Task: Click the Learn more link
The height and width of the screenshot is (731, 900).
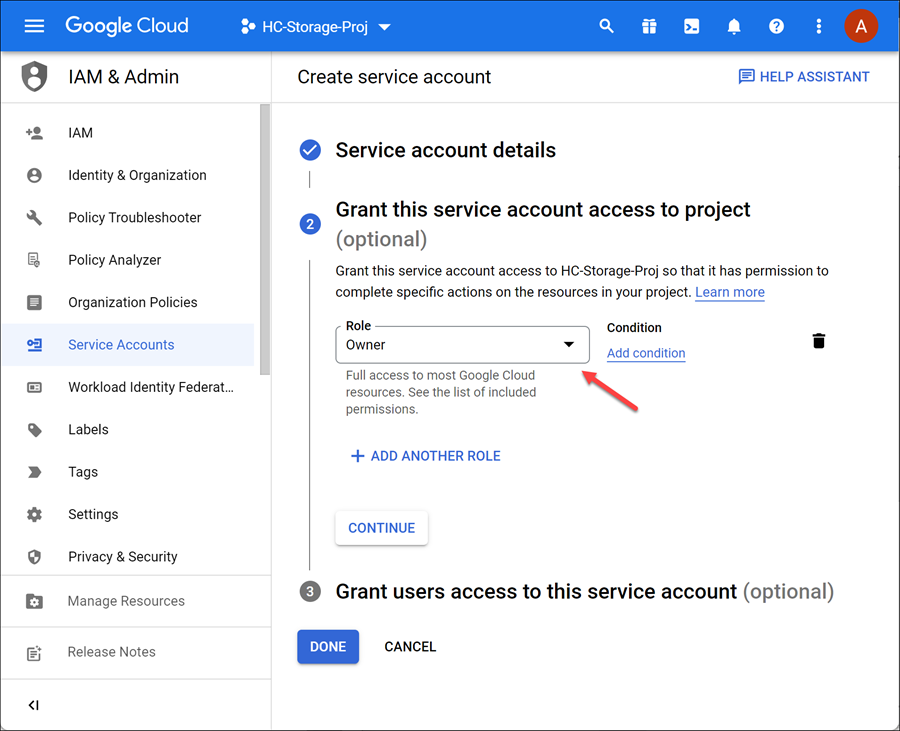Action: point(730,292)
